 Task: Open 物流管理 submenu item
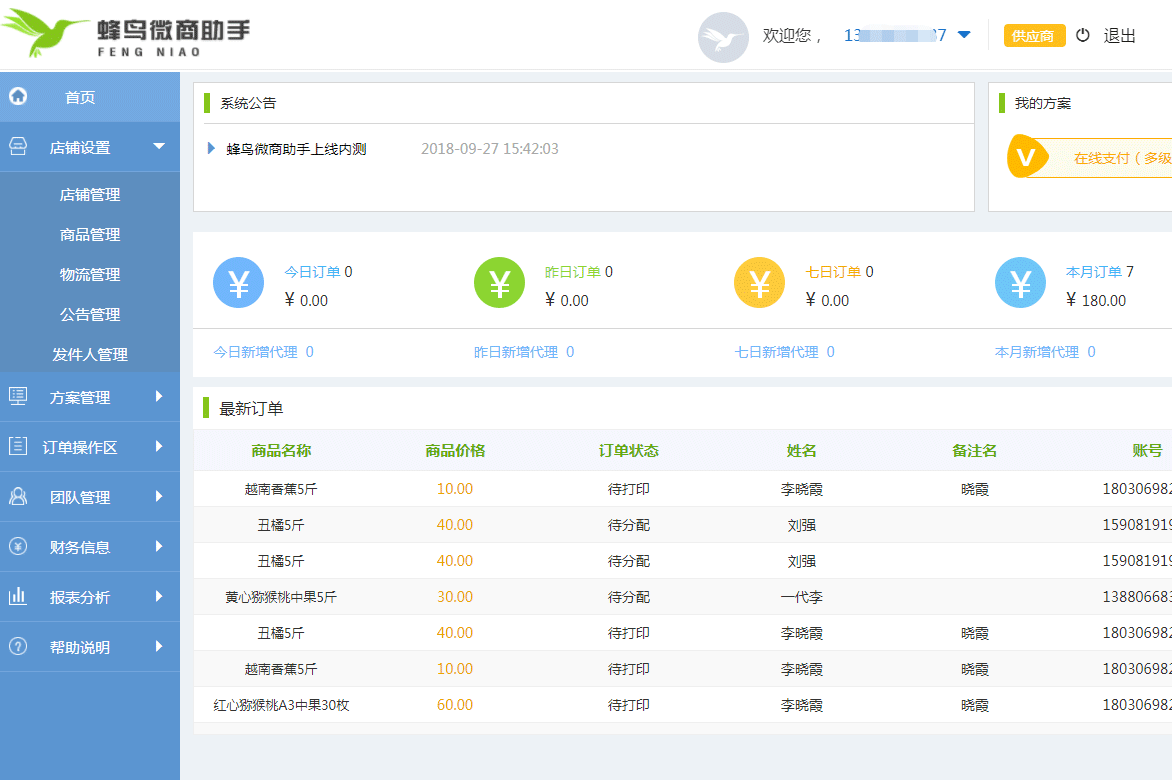click(x=90, y=275)
